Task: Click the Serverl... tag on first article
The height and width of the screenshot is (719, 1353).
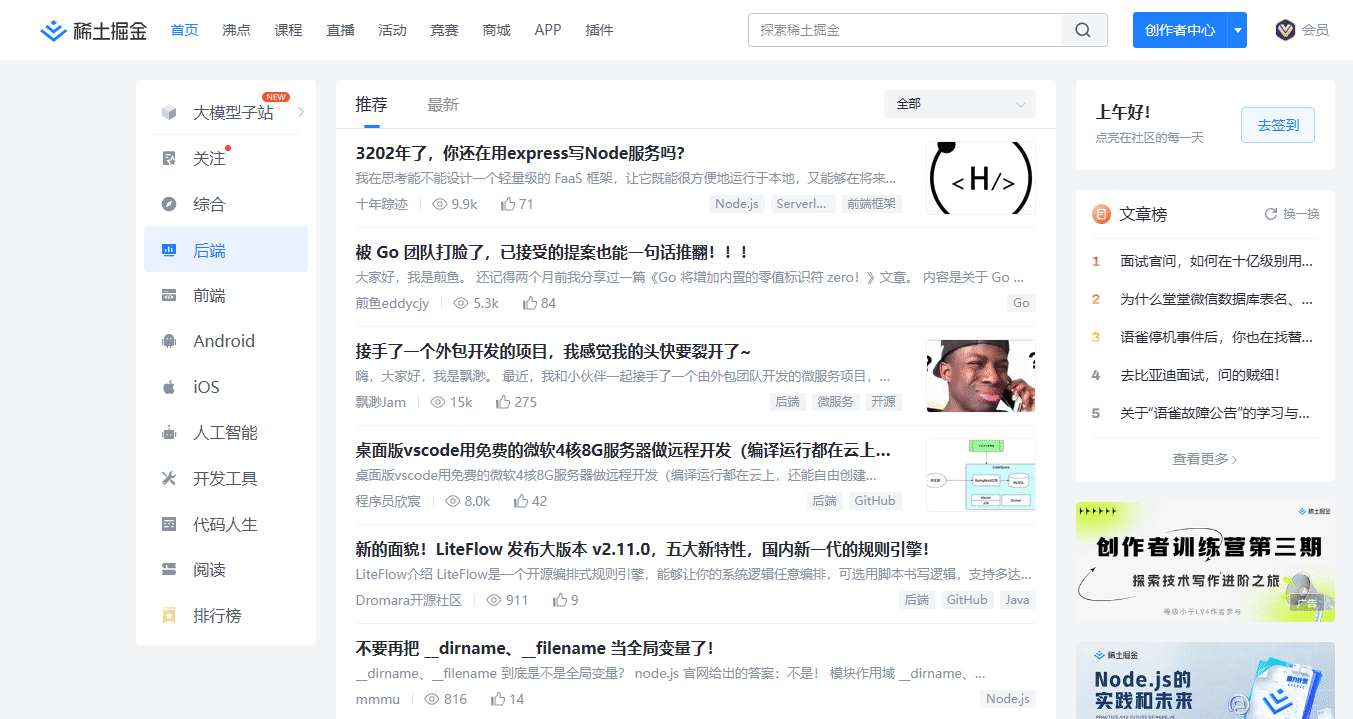Action: 802,204
